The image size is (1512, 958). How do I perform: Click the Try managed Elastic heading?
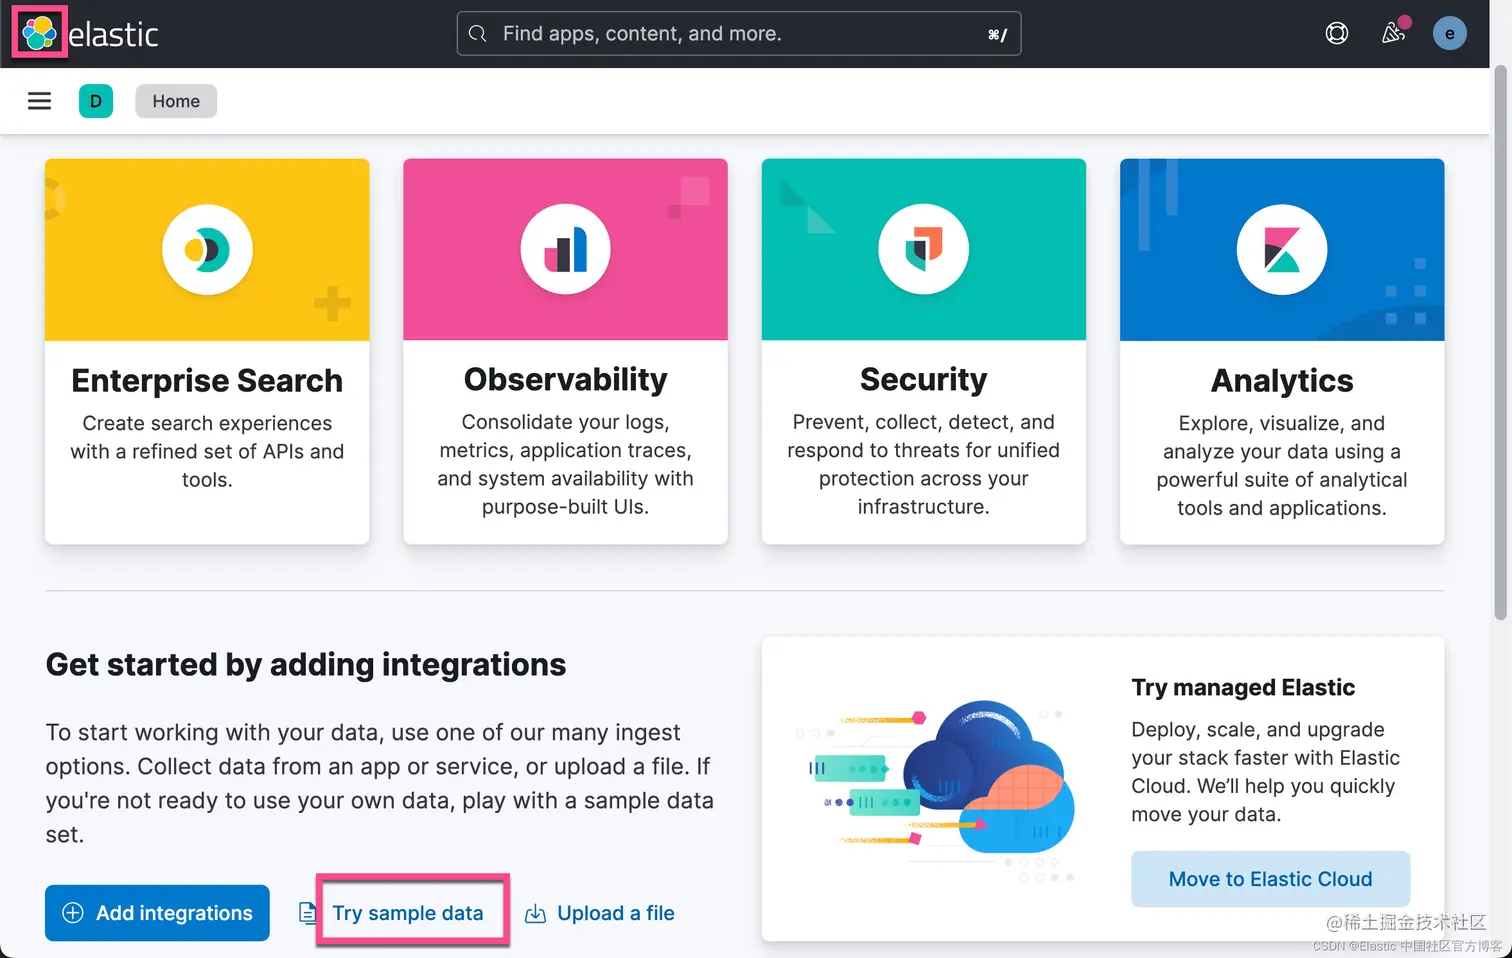1243,687
